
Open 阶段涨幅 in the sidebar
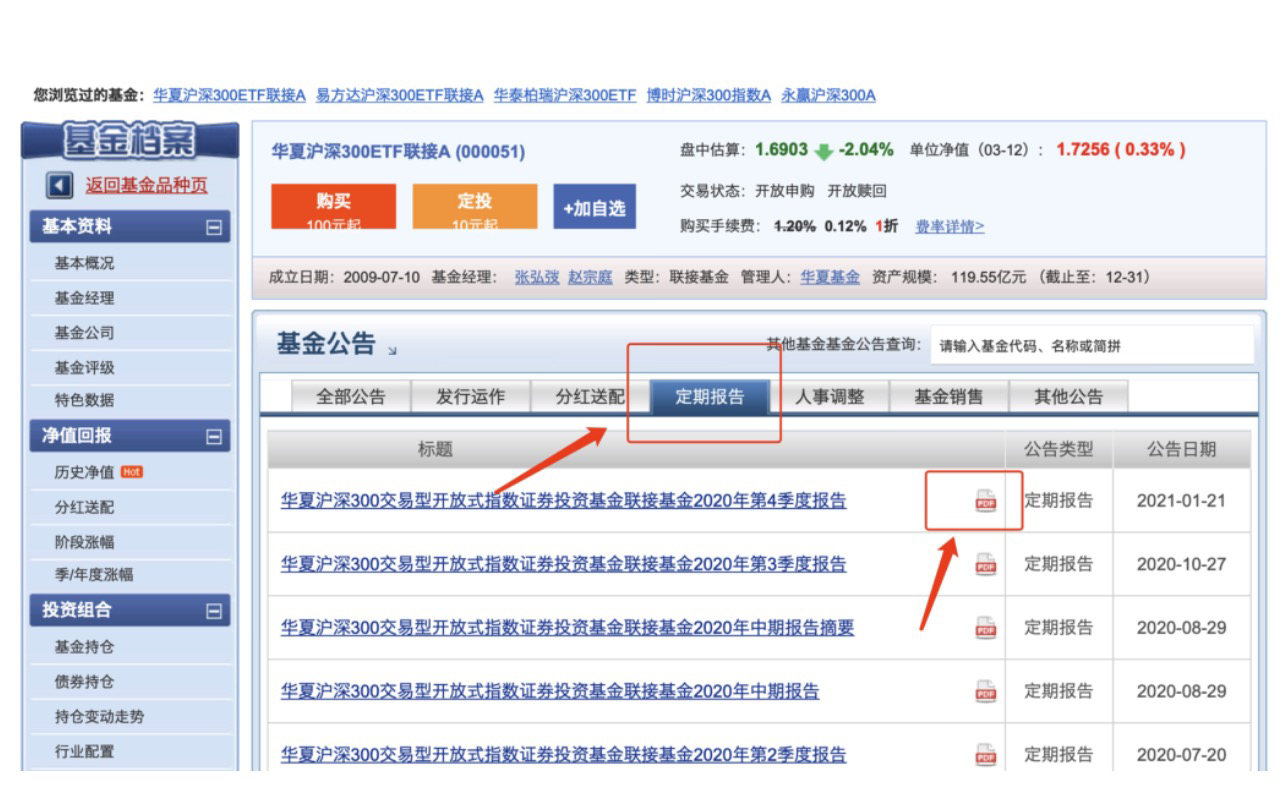click(x=84, y=541)
